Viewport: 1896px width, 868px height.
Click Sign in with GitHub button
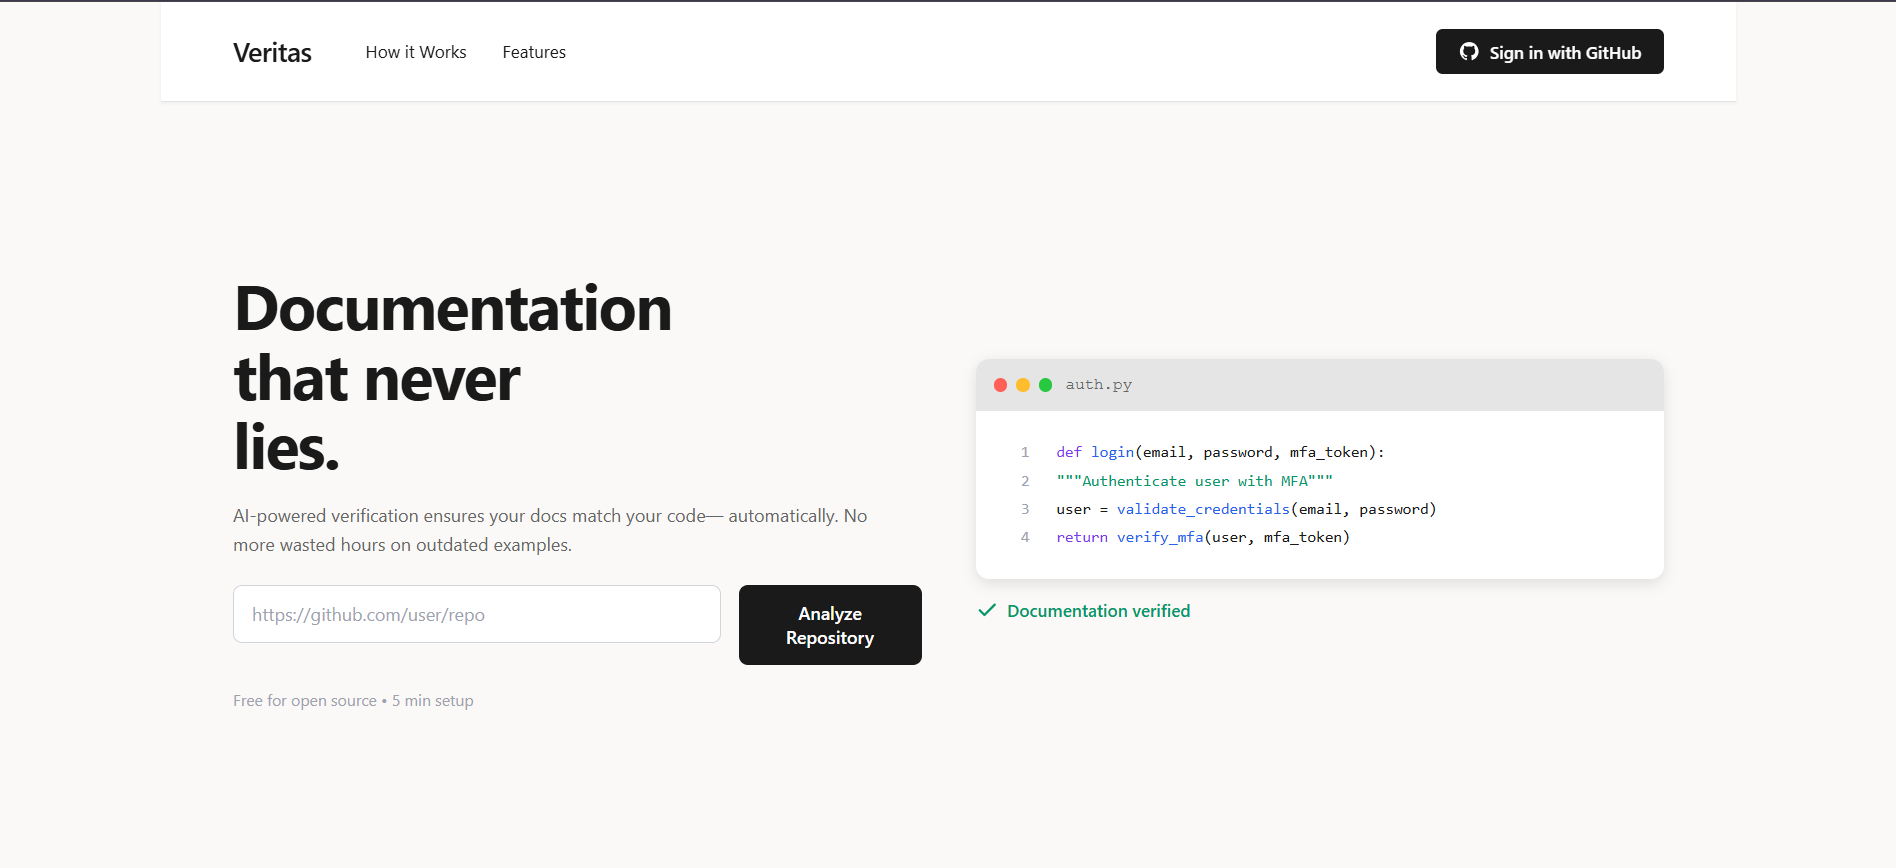(x=1549, y=52)
